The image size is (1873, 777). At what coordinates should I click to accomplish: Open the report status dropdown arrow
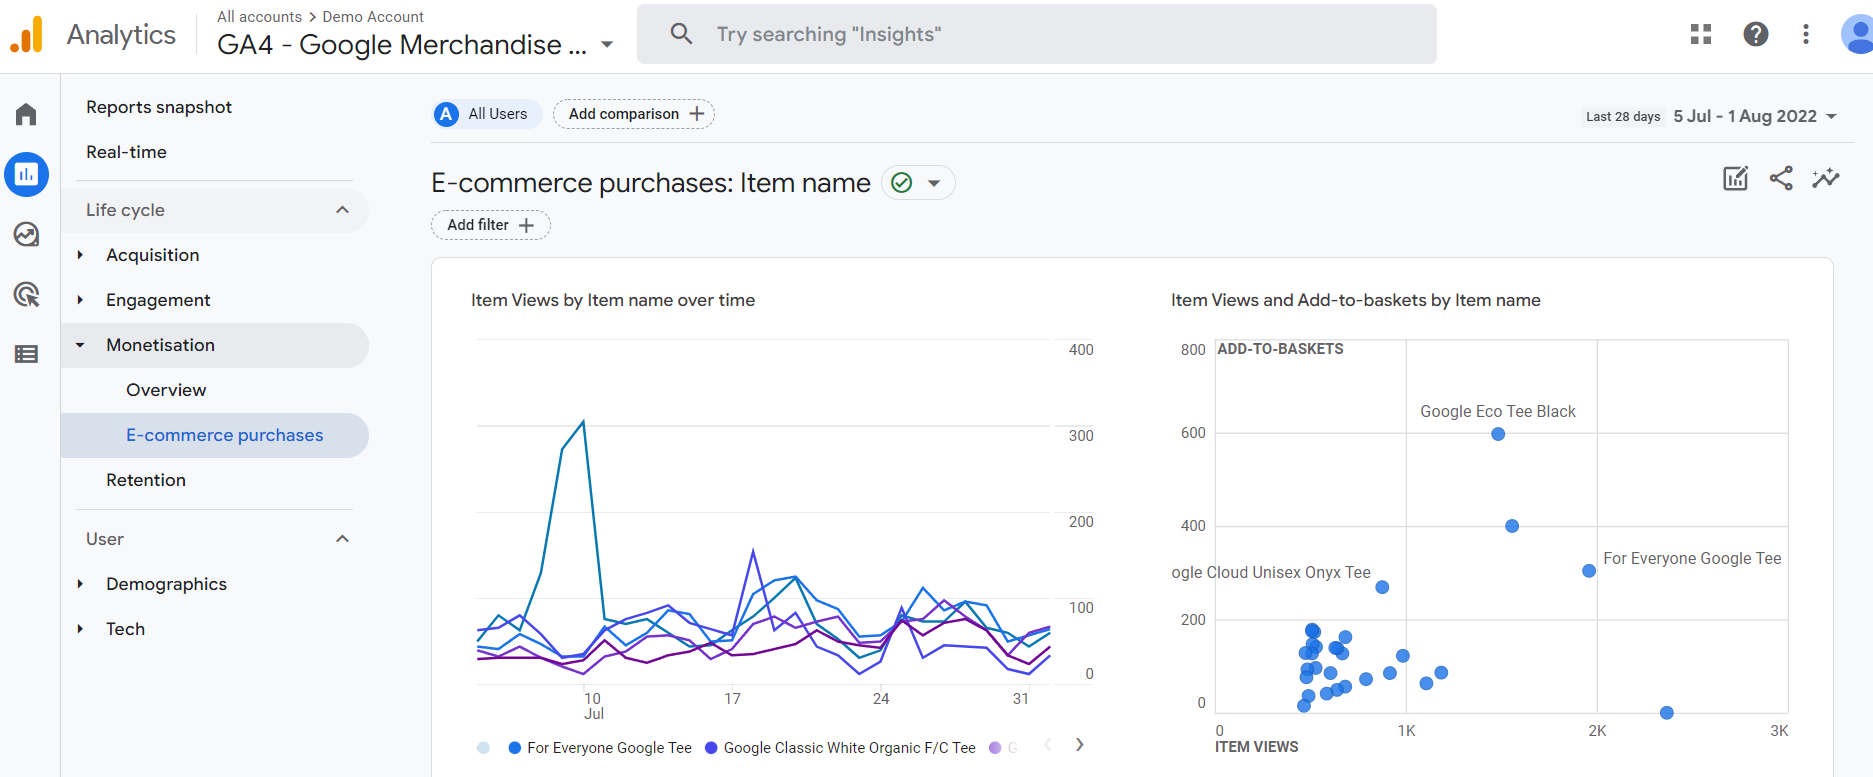[934, 183]
